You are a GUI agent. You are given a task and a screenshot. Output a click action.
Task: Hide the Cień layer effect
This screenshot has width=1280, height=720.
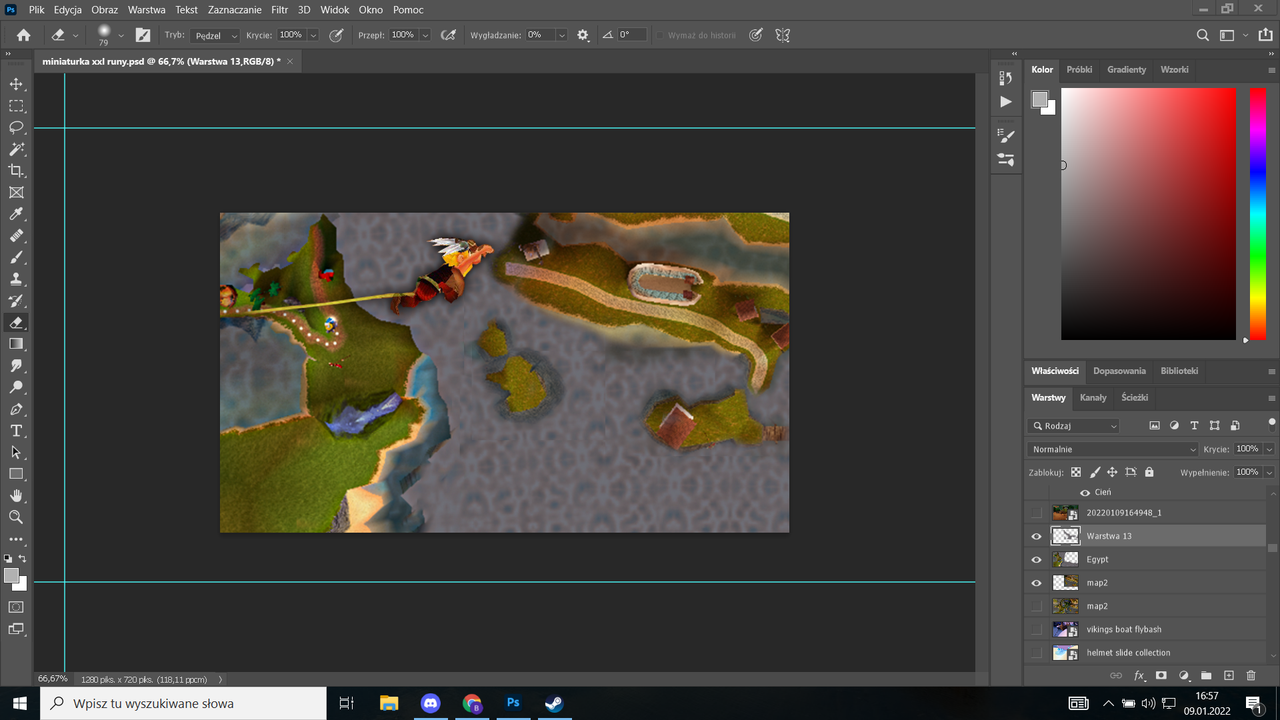coord(1085,492)
